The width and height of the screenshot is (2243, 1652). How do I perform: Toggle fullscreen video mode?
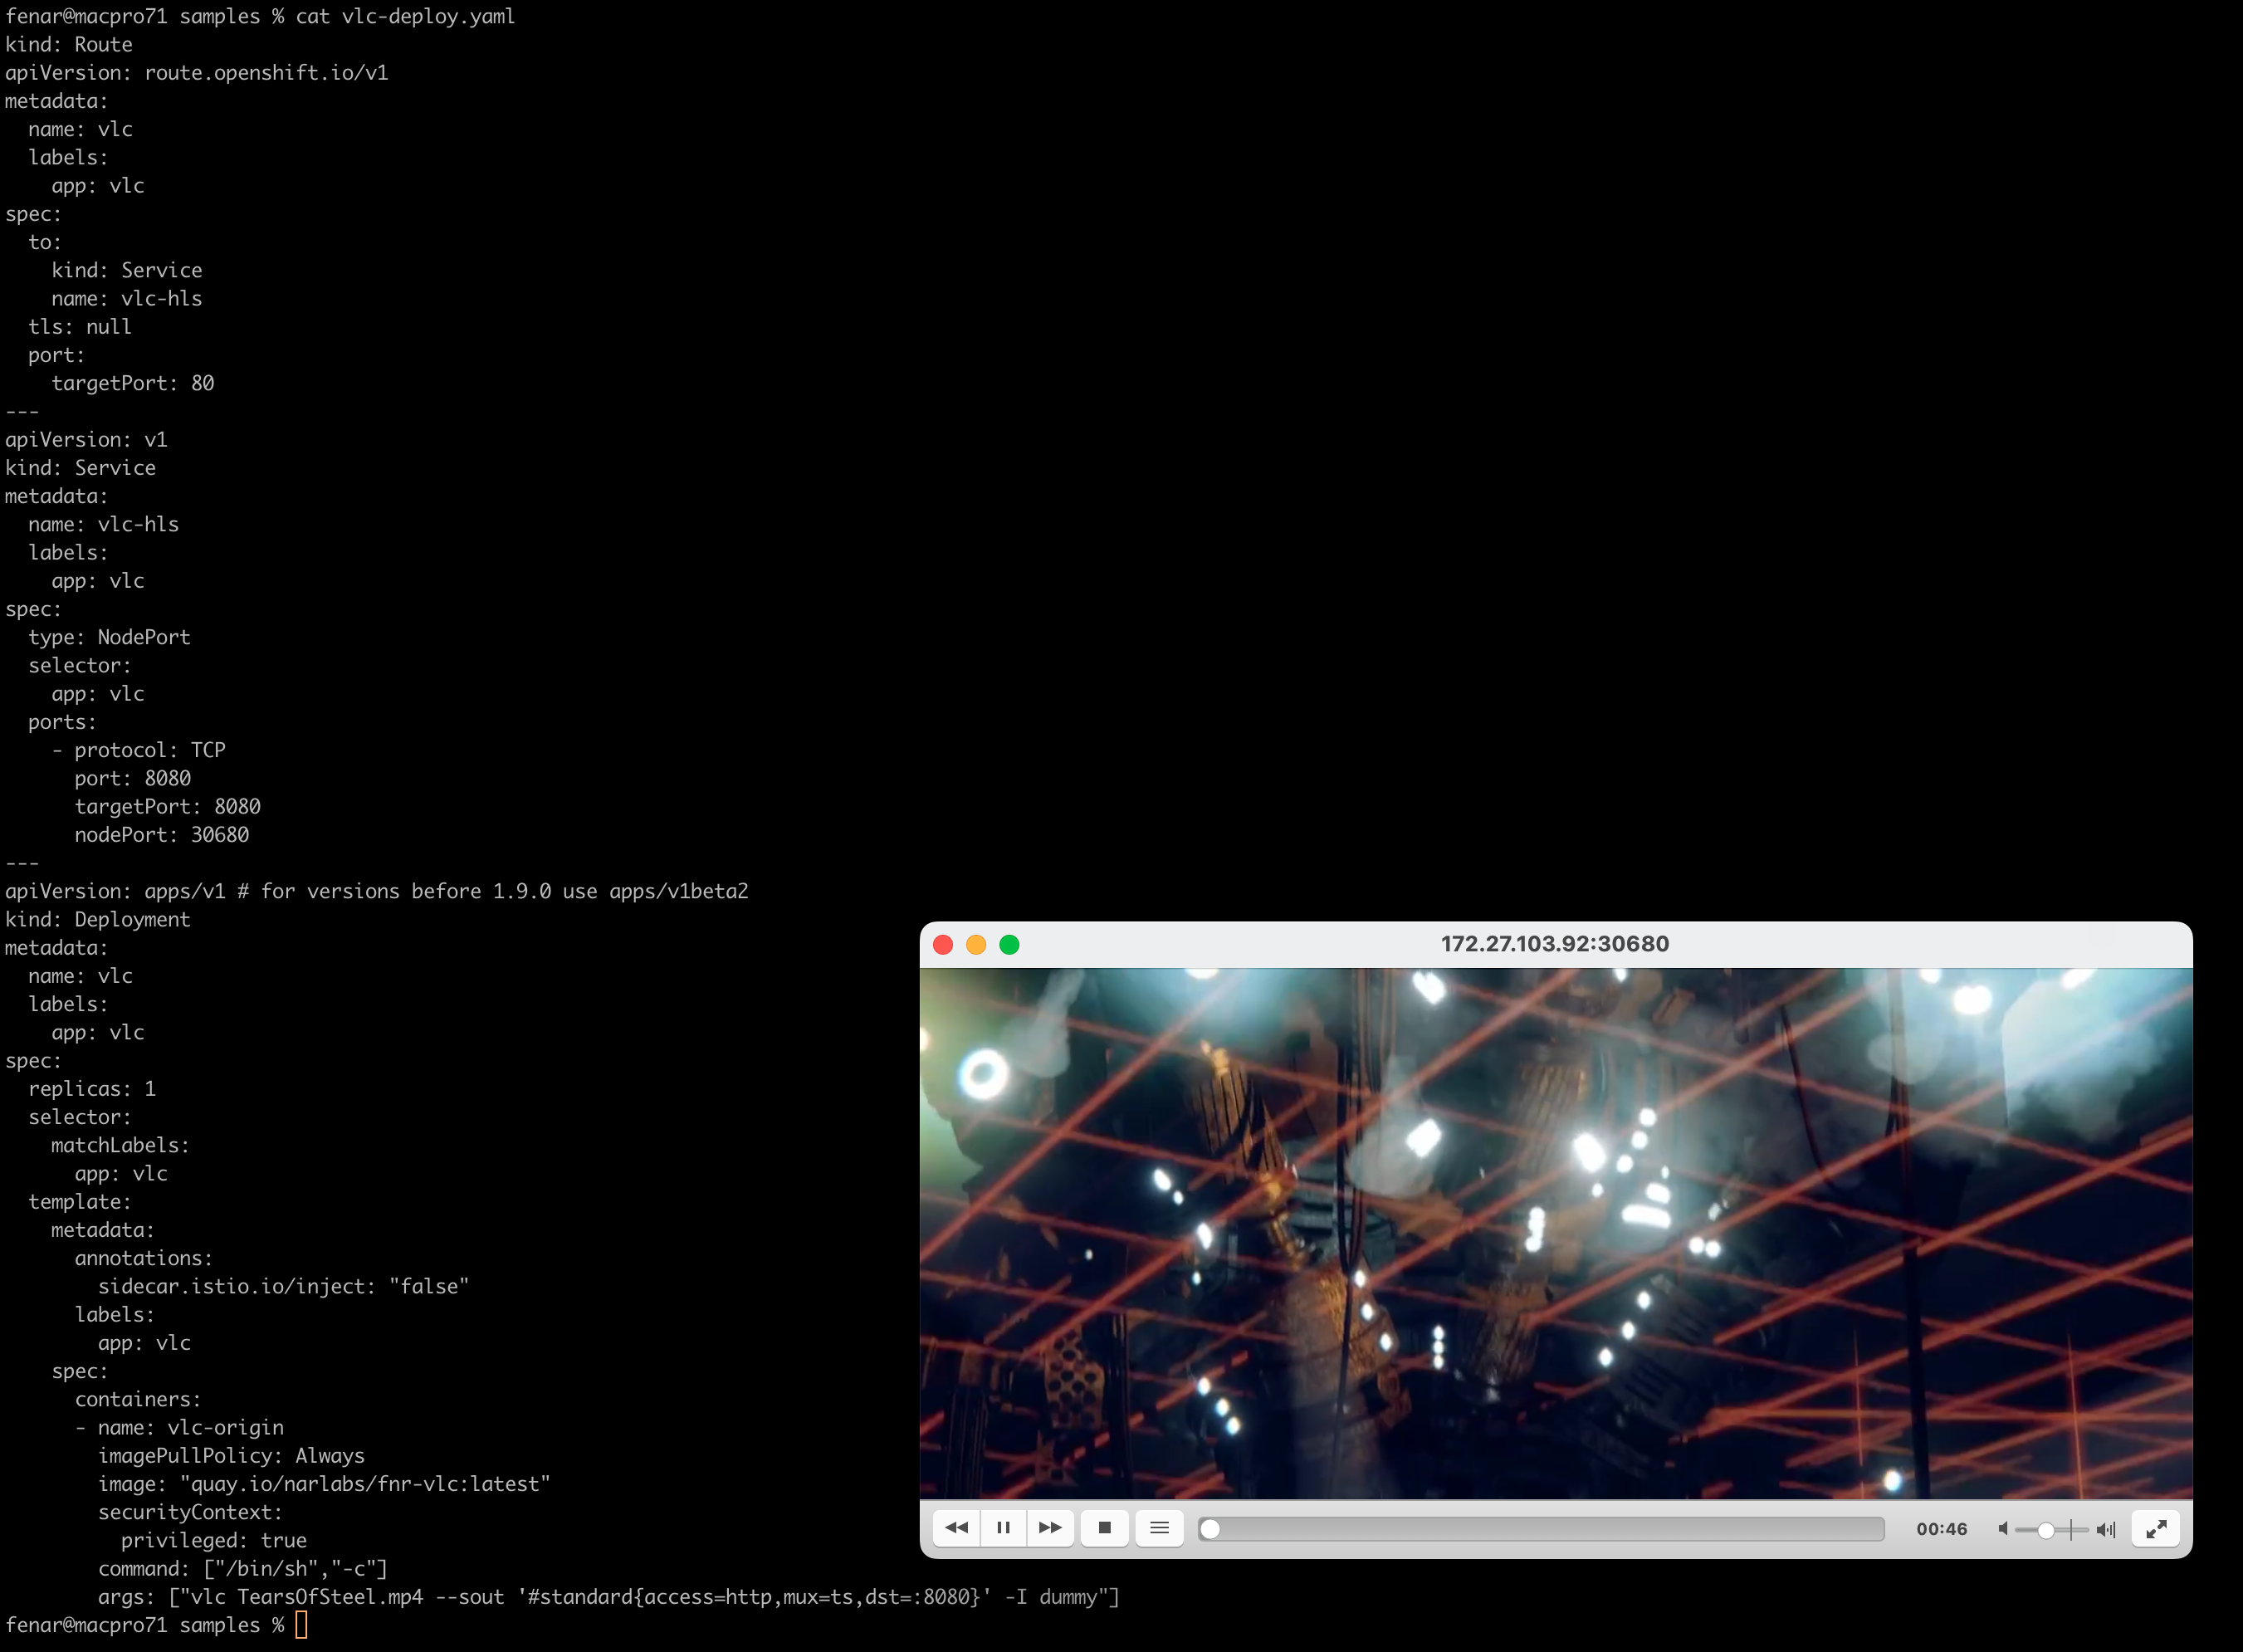pyautogui.click(x=2156, y=1529)
